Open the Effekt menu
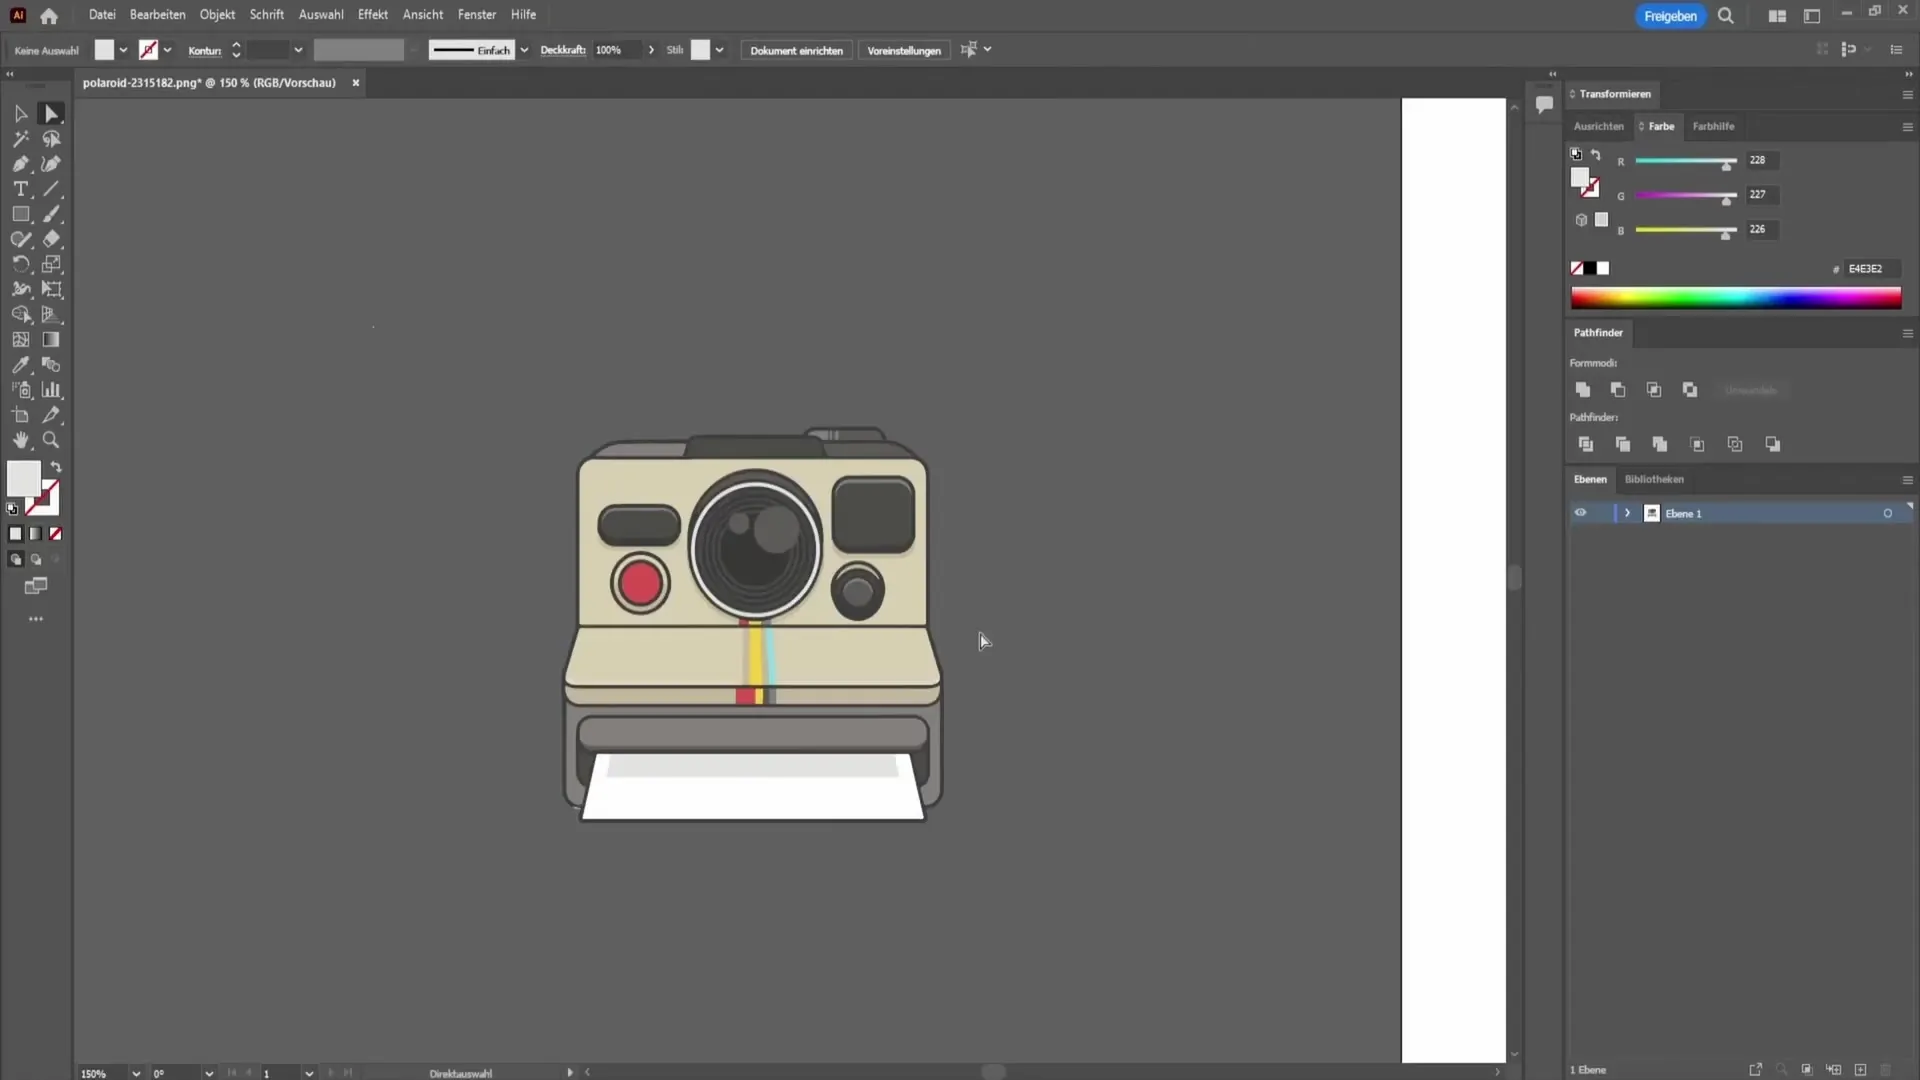1920x1080 pixels. pos(373,15)
